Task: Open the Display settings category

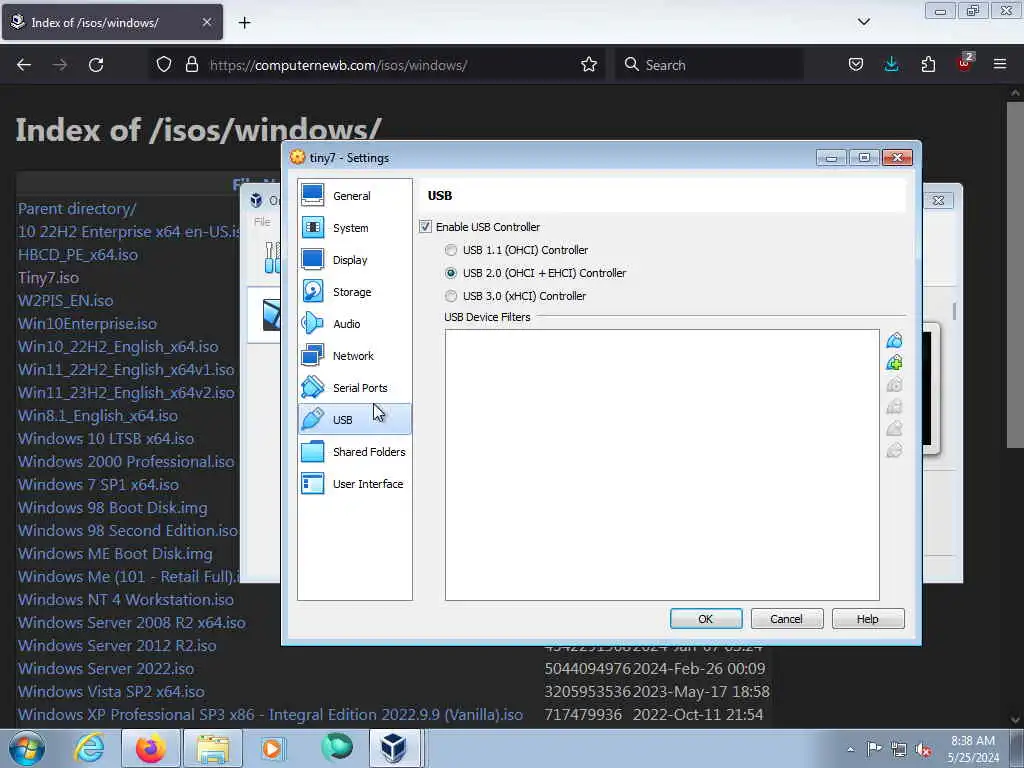Action: [x=355, y=260]
